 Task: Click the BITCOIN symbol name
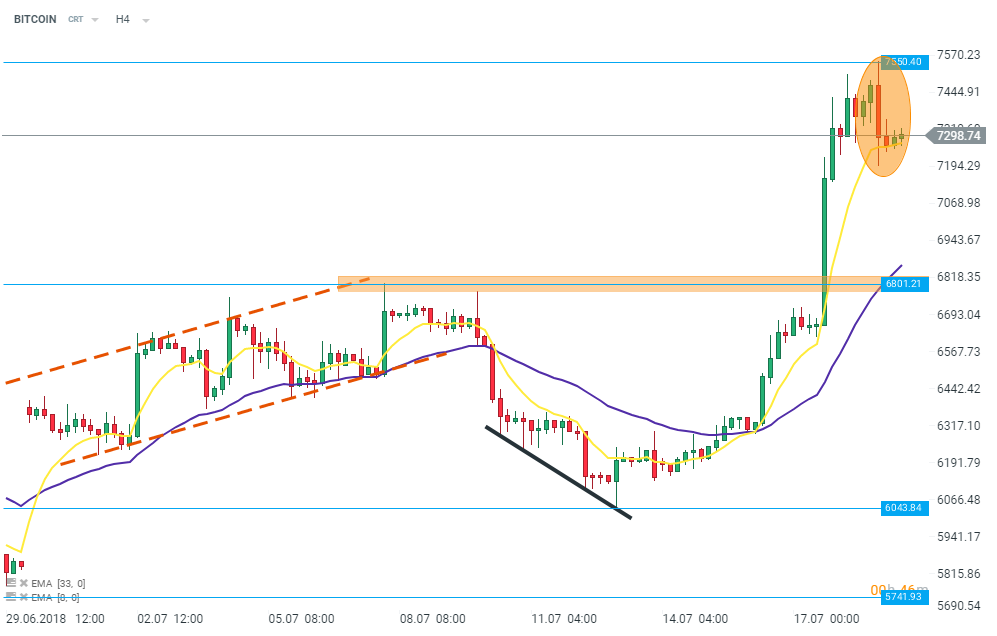35,19
